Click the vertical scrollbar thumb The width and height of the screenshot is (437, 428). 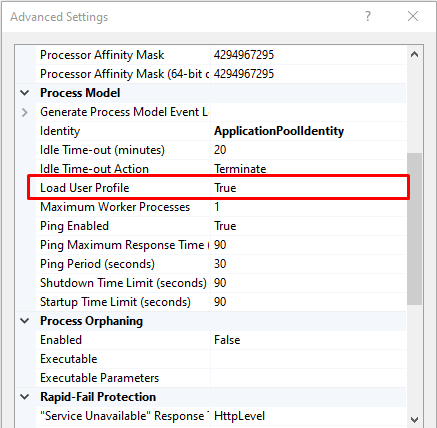[x=414, y=229]
